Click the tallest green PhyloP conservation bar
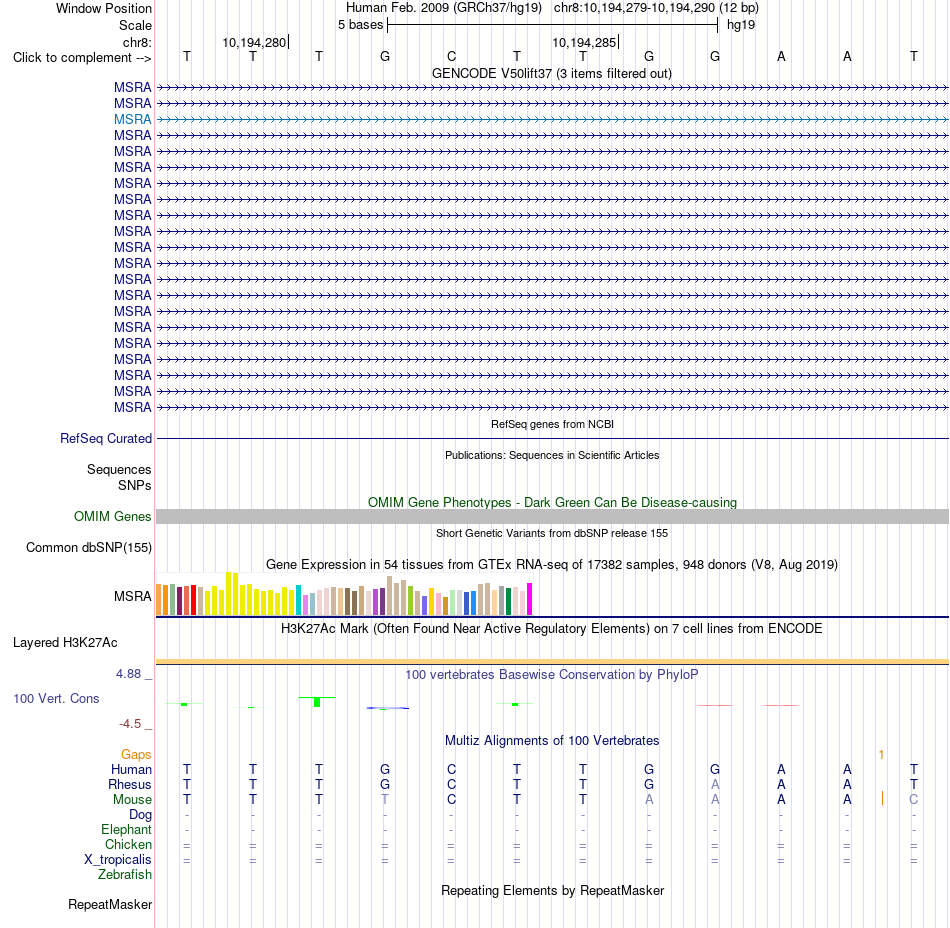The image size is (950, 928). (317, 702)
